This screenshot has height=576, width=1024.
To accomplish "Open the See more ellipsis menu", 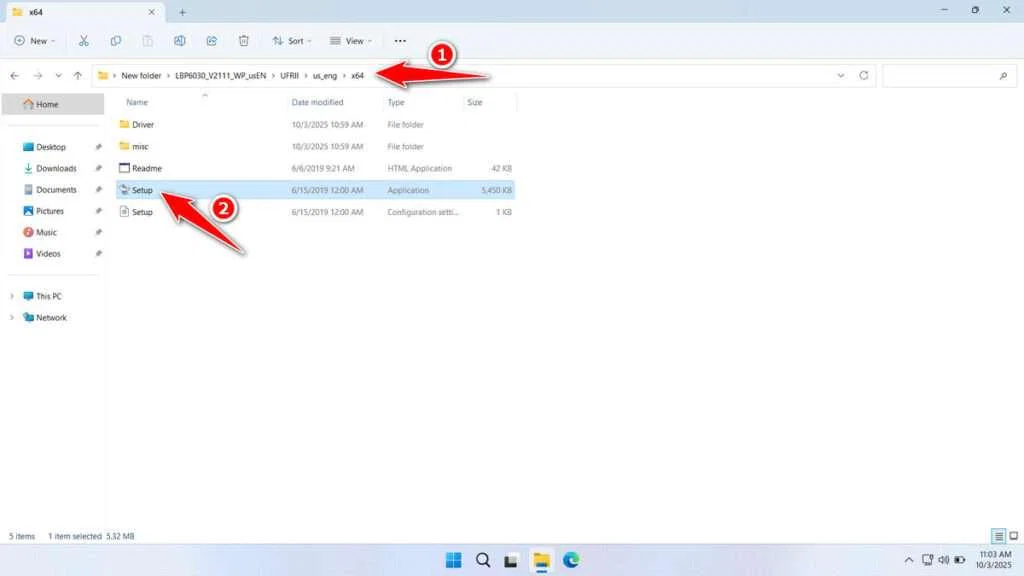I will (400, 41).
